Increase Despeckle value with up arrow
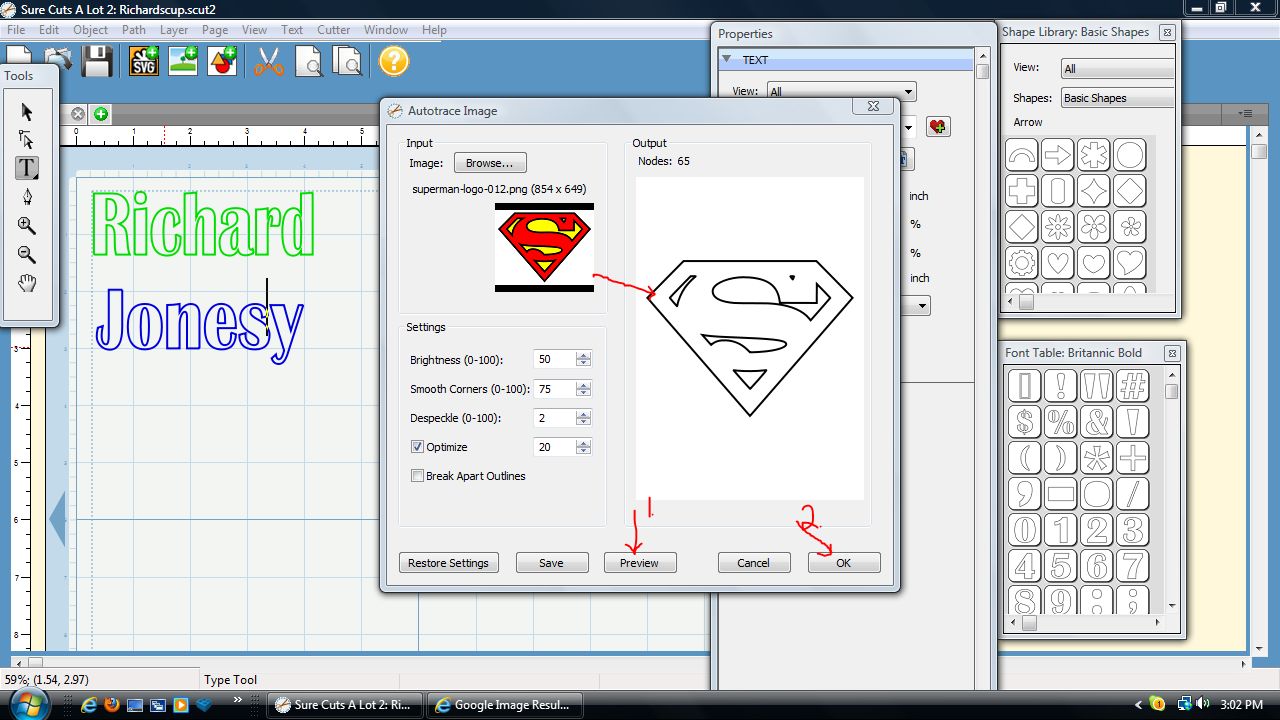Viewport: 1280px width, 720px height. (584, 413)
